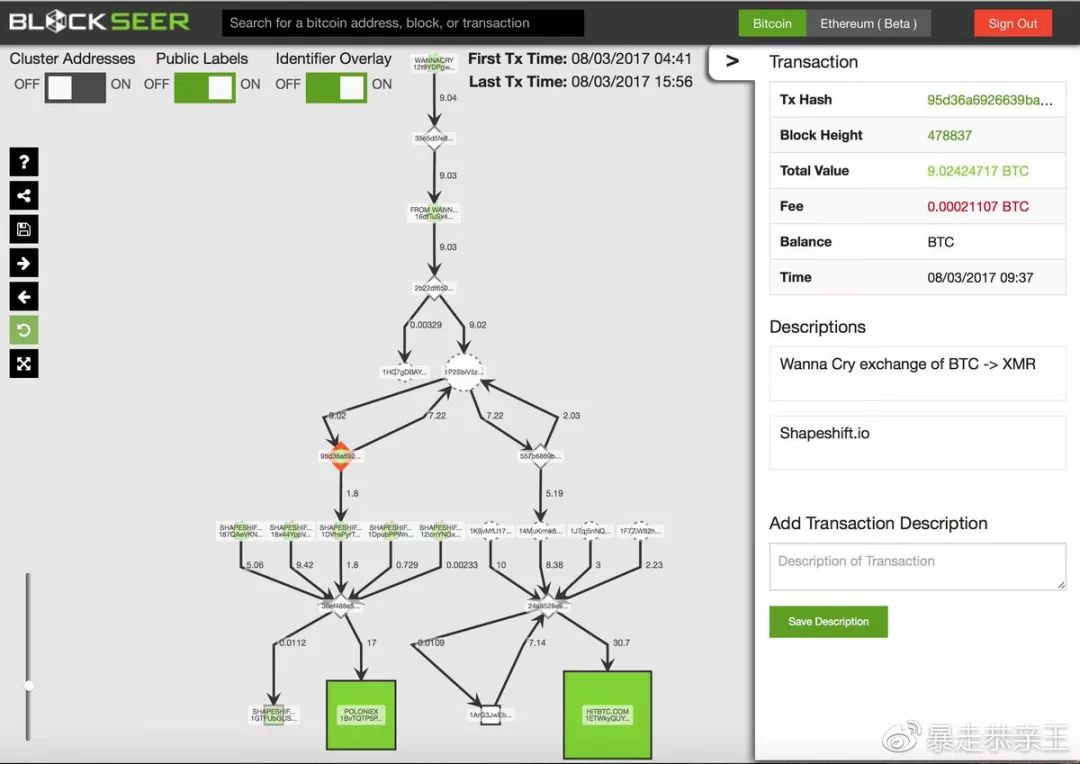Click the BlockSeer logo

tap(99, 22)
